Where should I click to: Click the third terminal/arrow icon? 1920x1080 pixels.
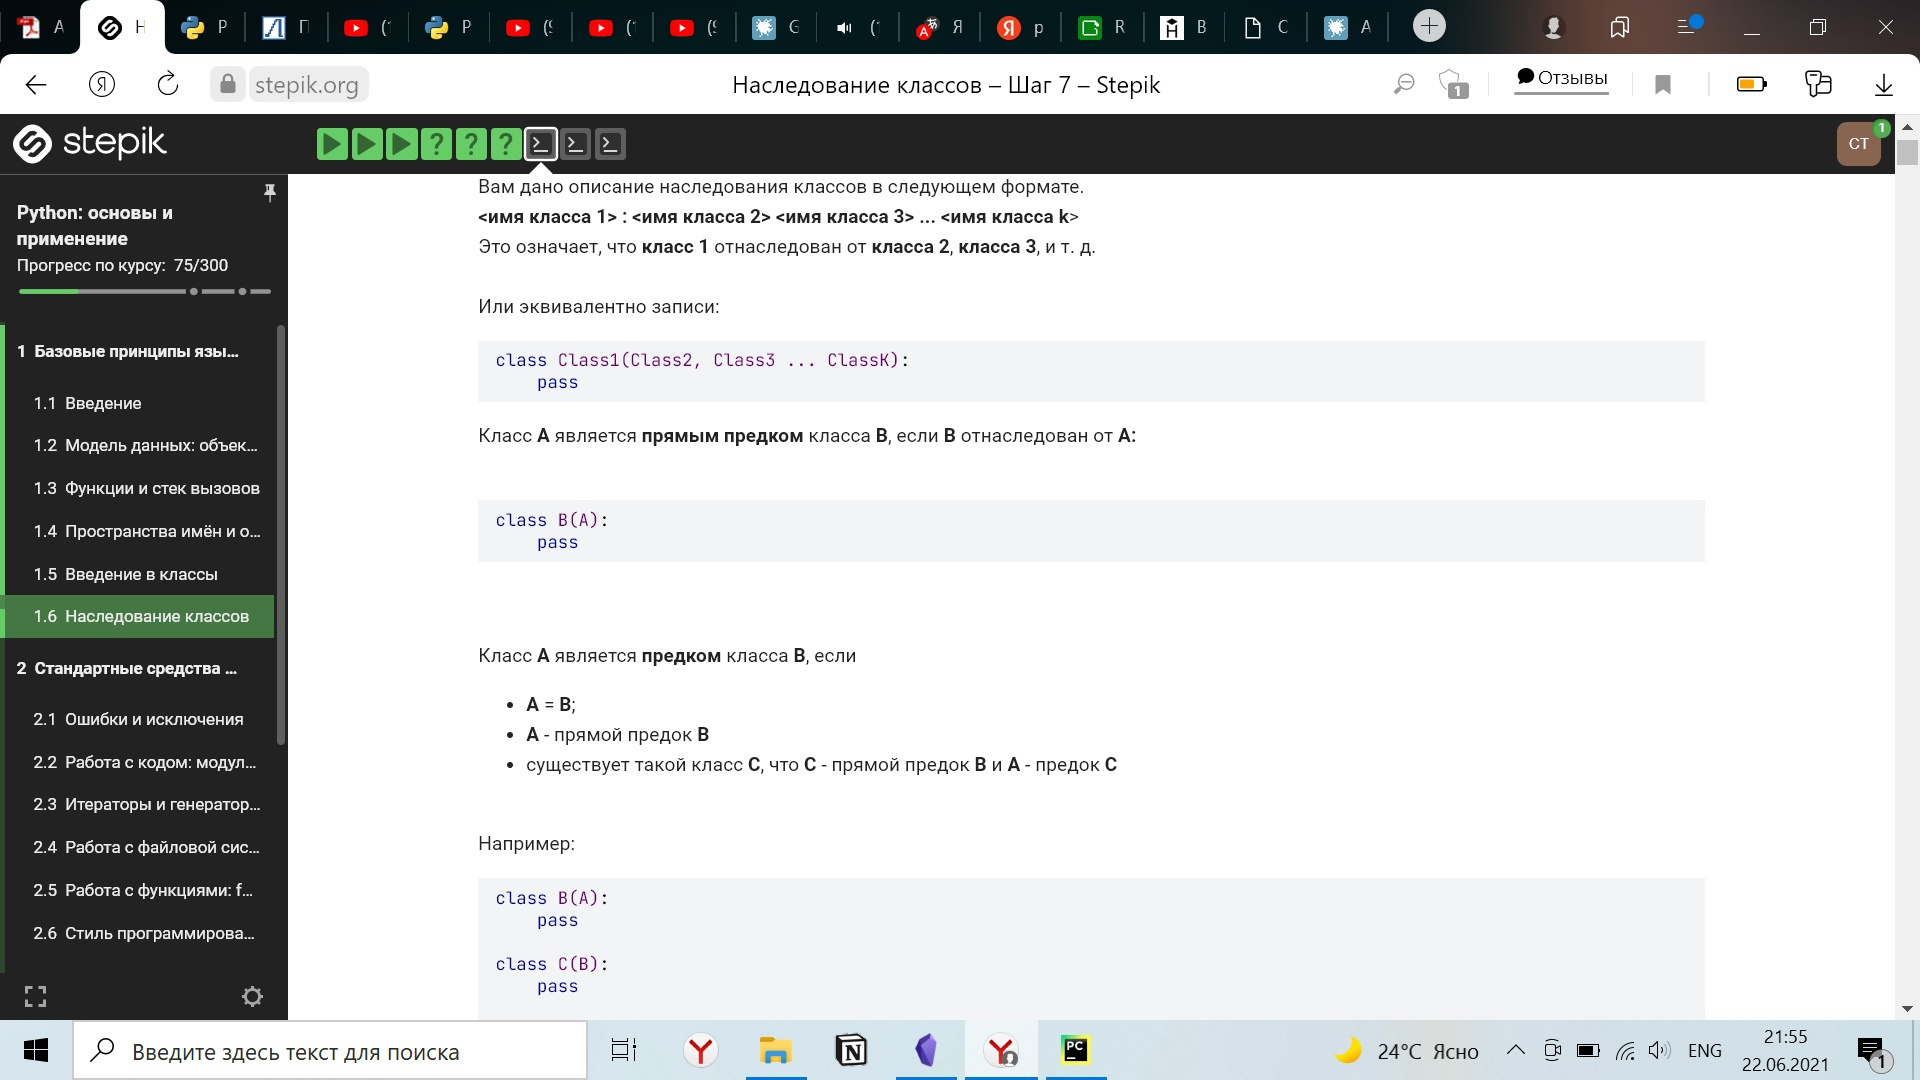click(609, 144)
